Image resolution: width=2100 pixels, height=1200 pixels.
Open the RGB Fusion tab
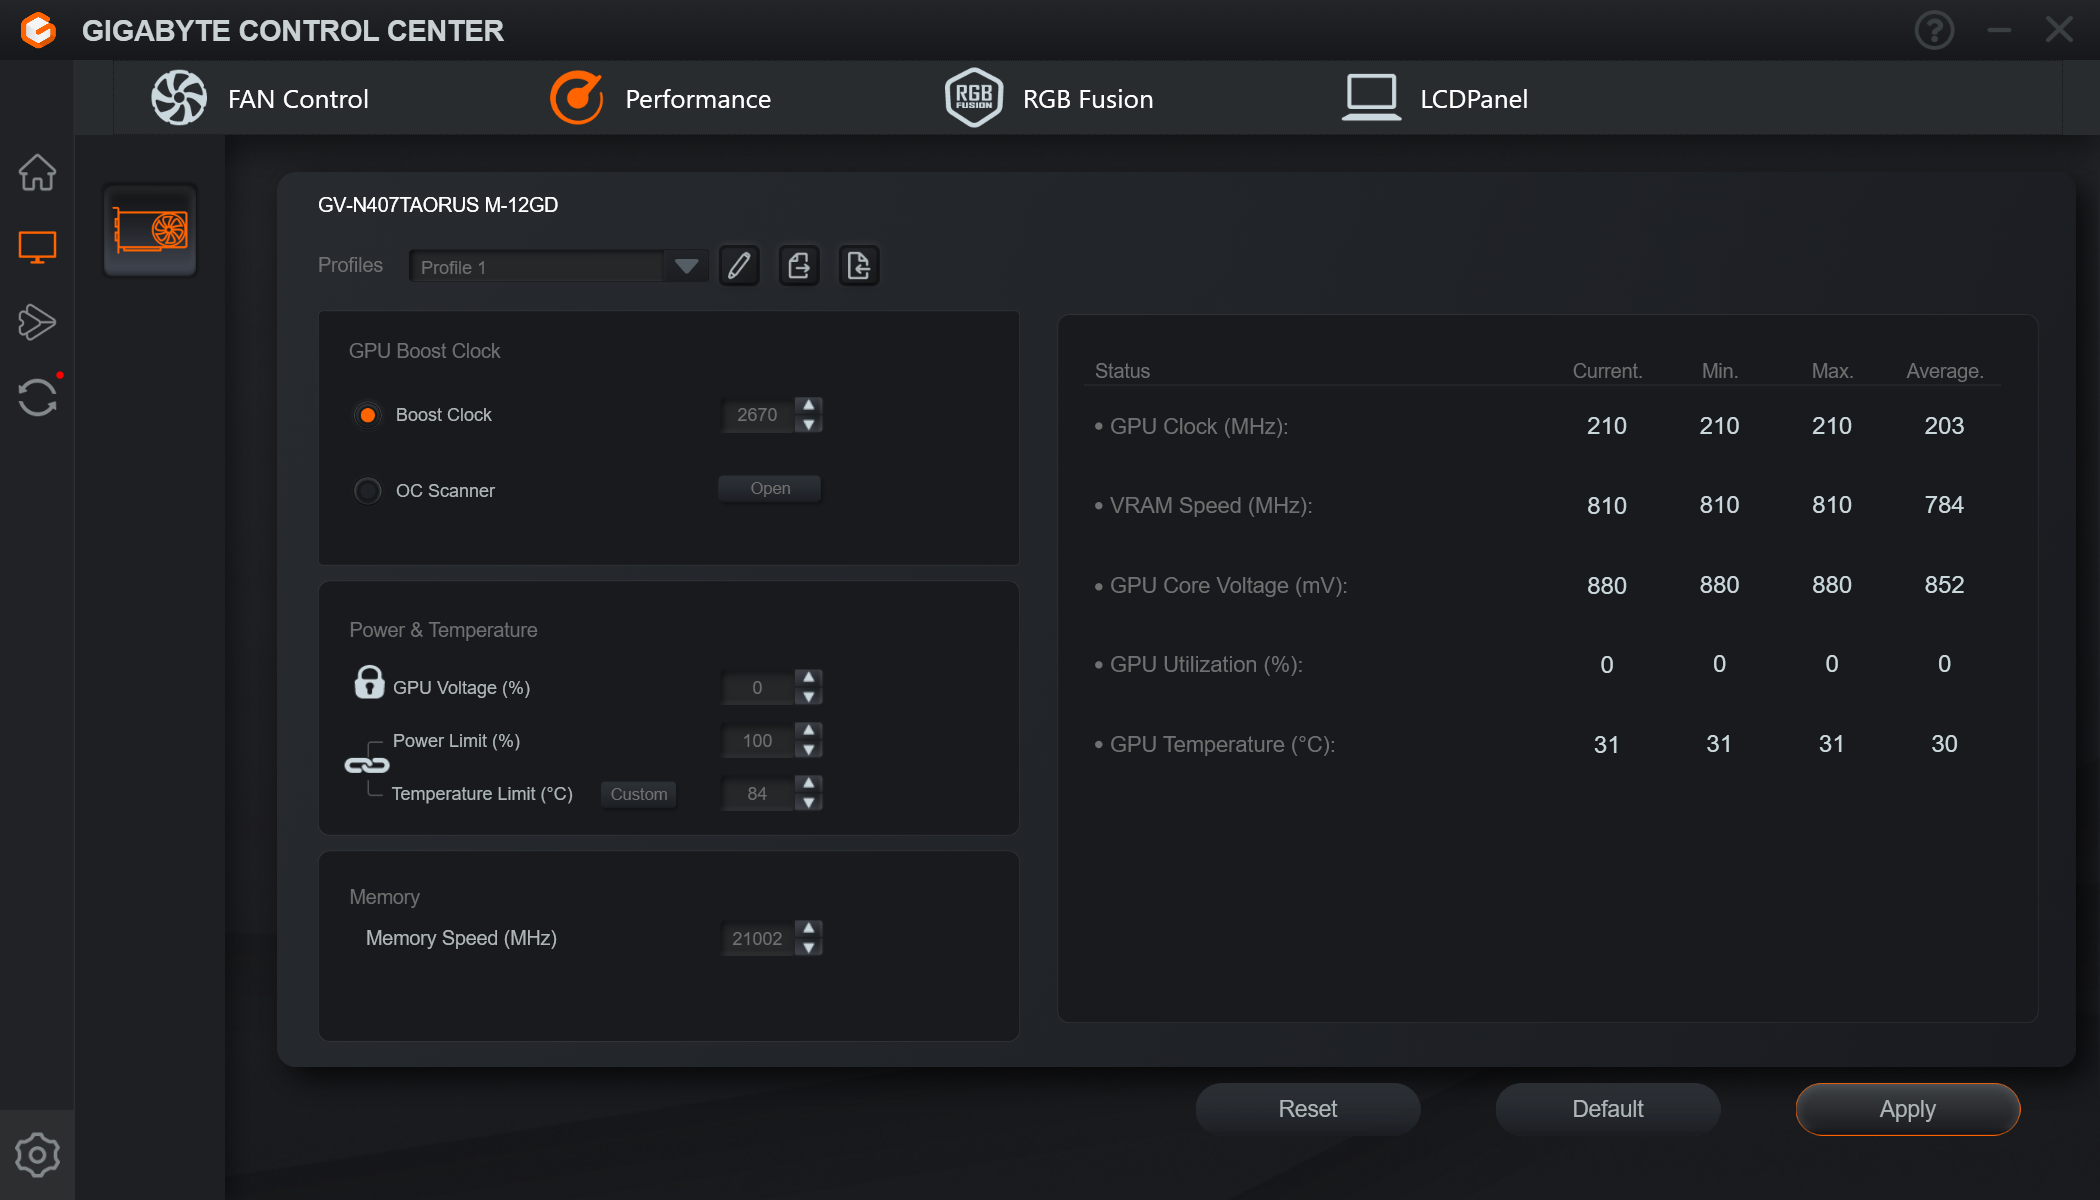(1050, 99)
